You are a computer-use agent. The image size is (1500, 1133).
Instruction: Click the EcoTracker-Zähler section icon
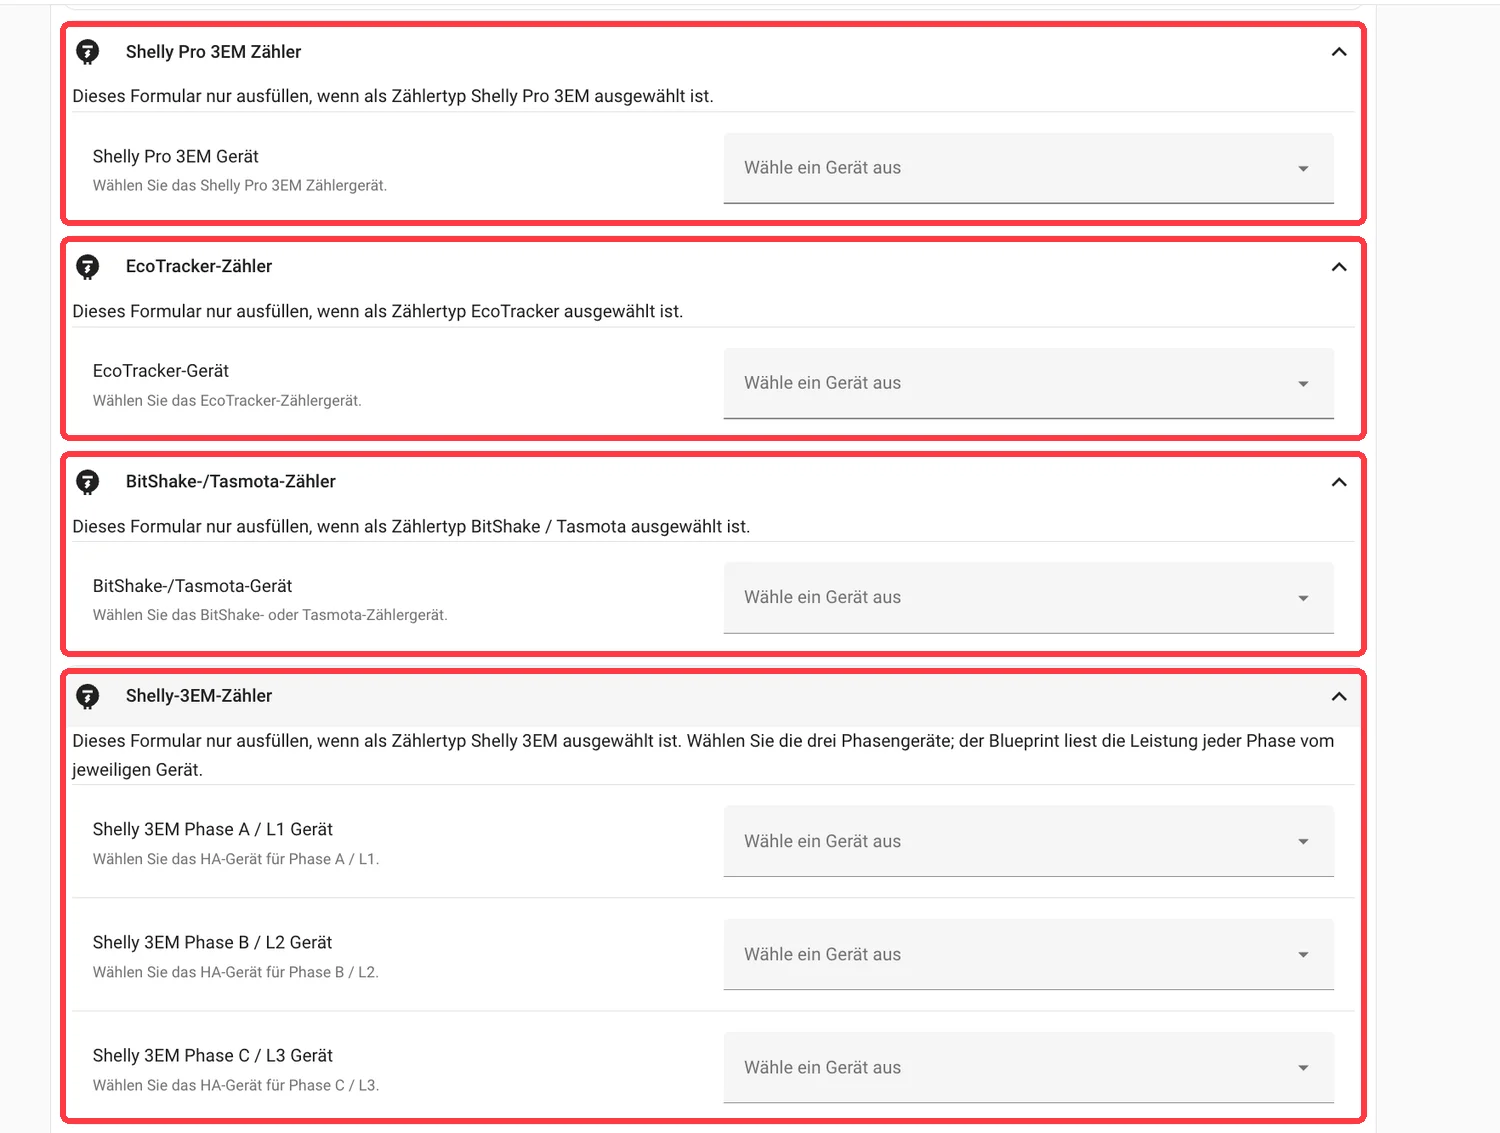point(88,266)
